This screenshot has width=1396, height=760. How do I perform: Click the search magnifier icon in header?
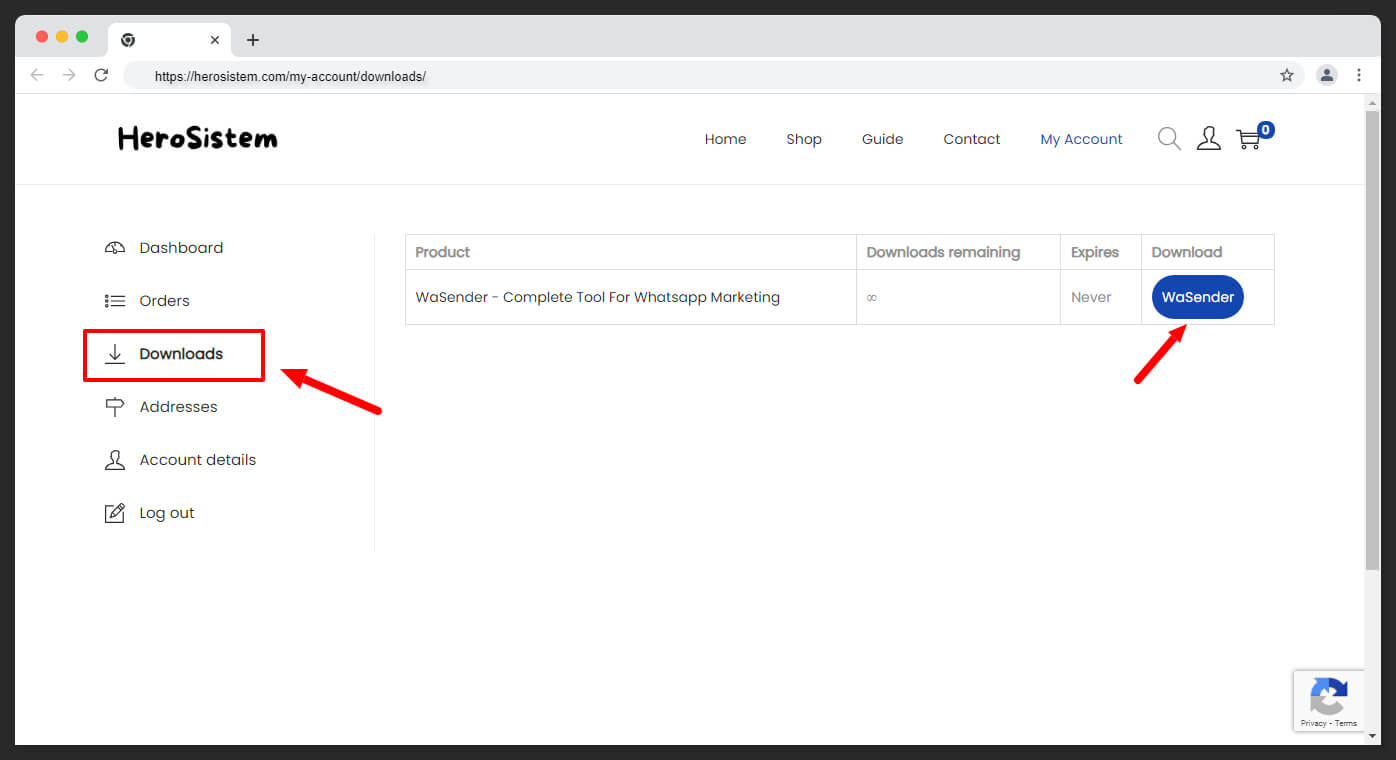pyautogui.click(x=1169, y=139)
